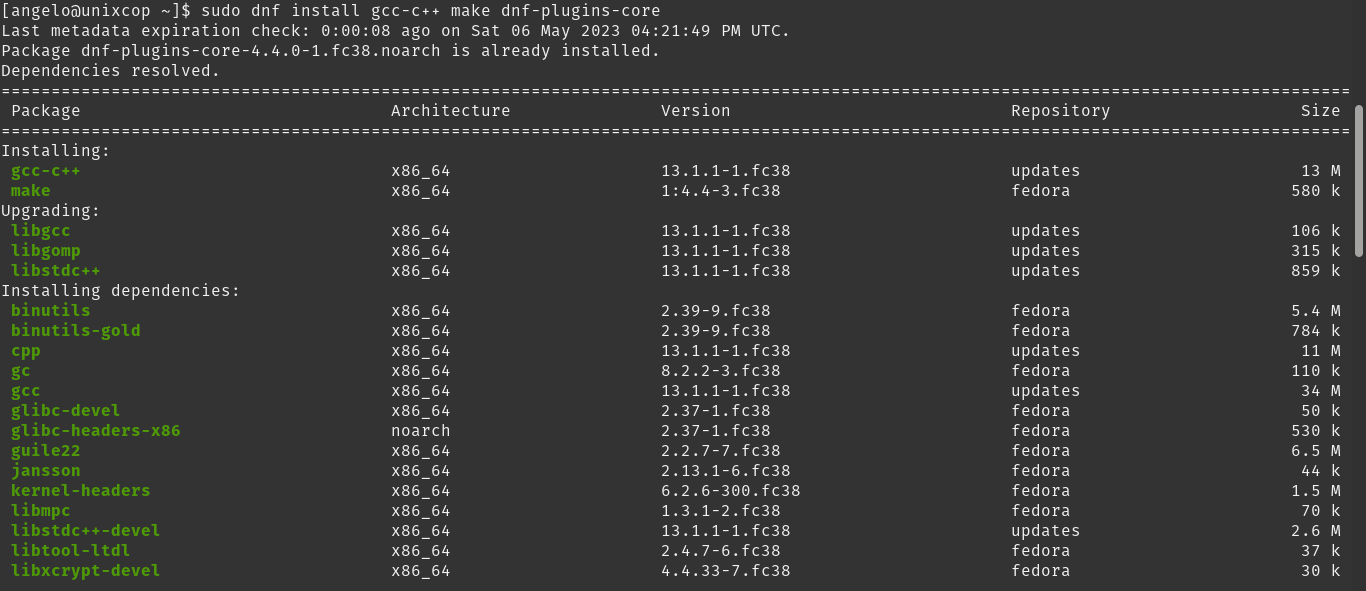Select the glibc-devel package entry
The height and width of the screenshot is (591, 1366).
66,411
